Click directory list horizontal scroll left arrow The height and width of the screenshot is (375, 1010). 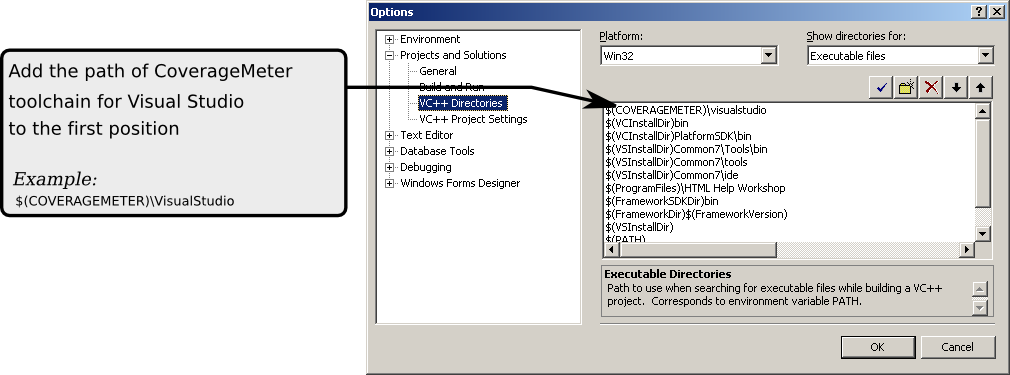(x=611, y=249)
